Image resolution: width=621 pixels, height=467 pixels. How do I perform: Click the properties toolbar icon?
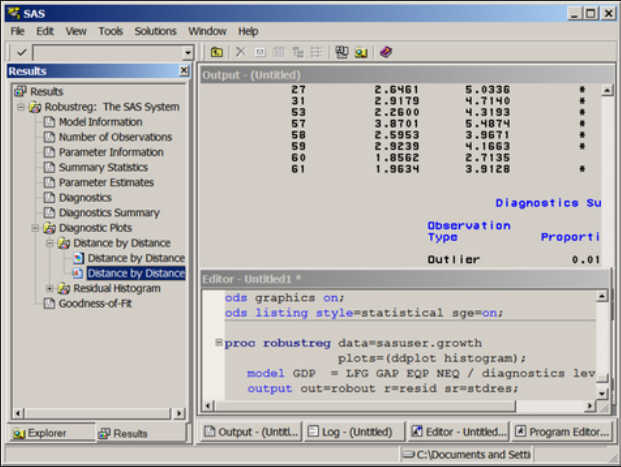260,52
